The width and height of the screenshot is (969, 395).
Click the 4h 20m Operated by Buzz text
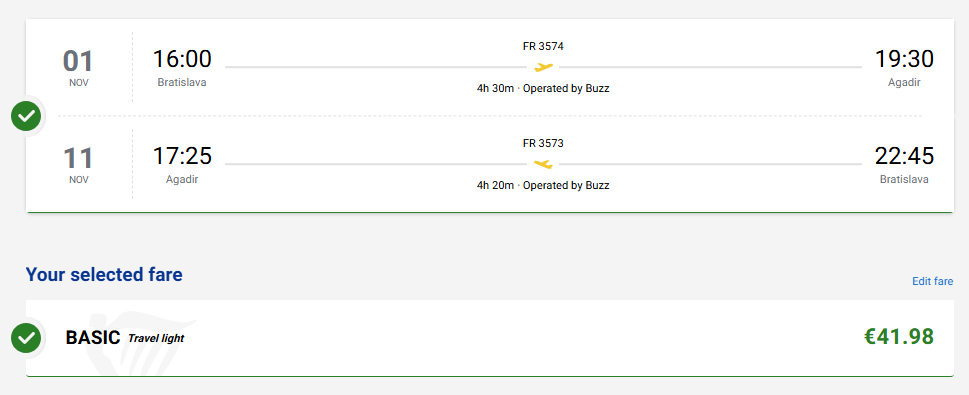(x=543, y=185)
